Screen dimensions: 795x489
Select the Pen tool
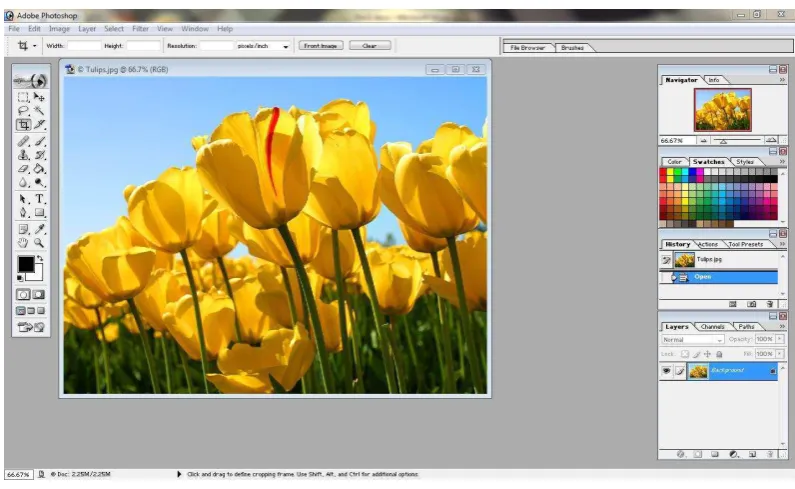click(23, 213)
